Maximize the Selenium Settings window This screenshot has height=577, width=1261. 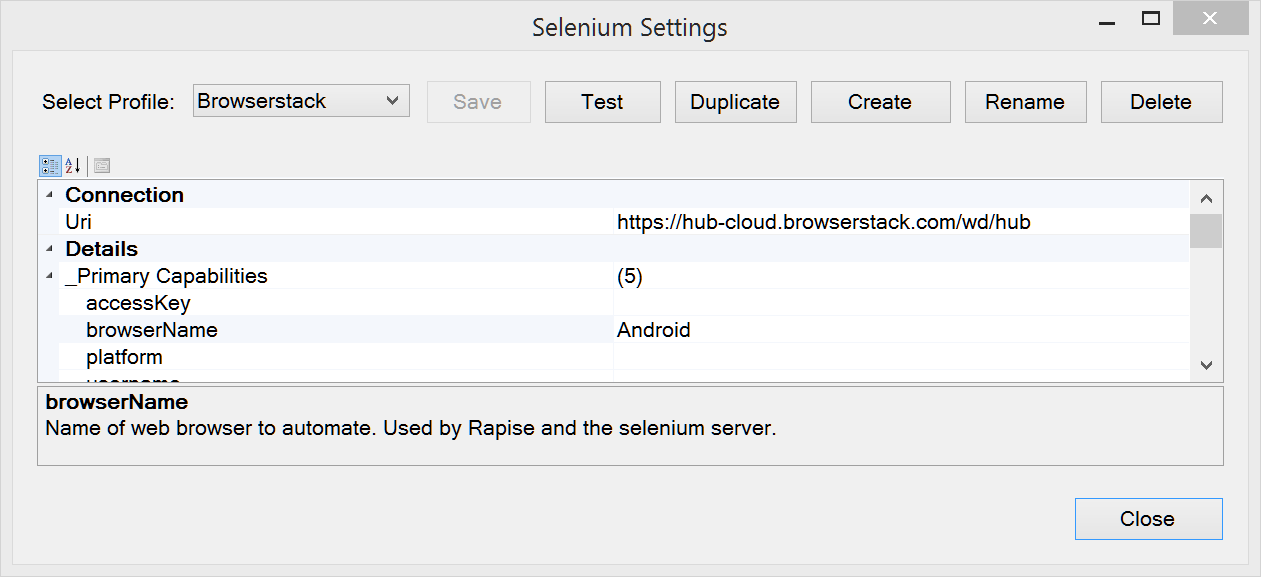coord(1151,19)
